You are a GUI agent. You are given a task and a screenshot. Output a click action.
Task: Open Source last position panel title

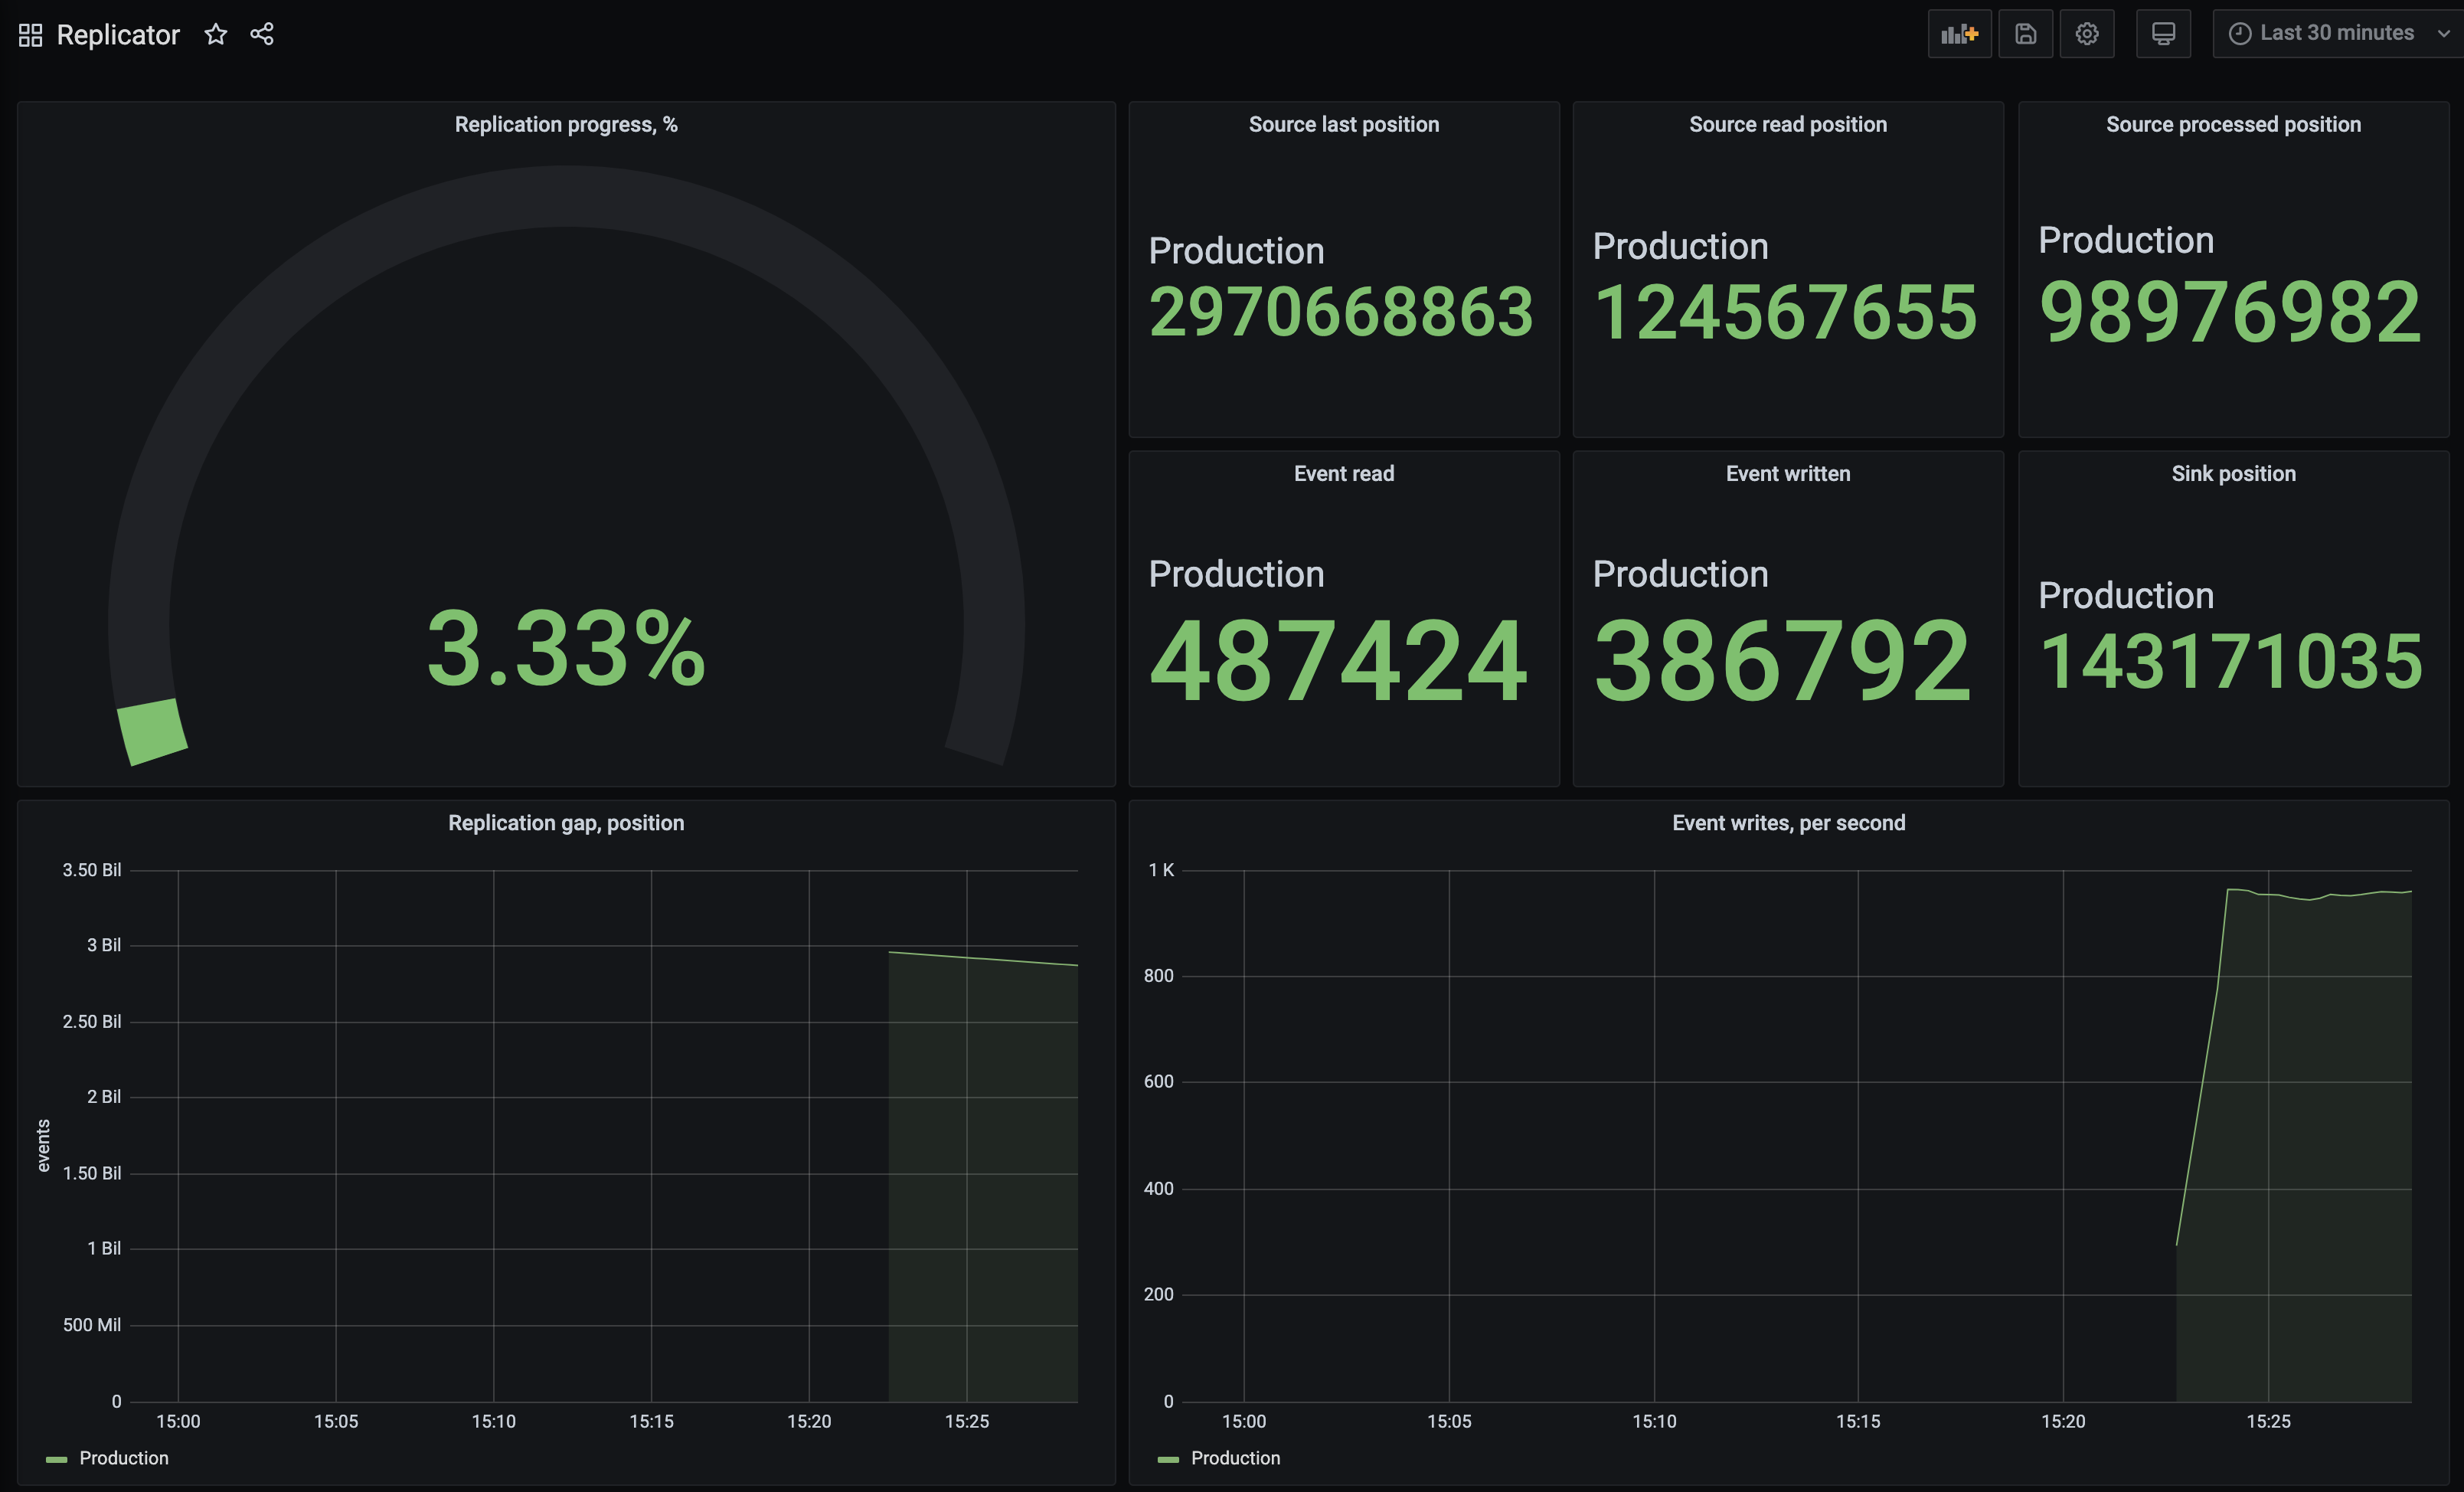tap(1343, 124)
